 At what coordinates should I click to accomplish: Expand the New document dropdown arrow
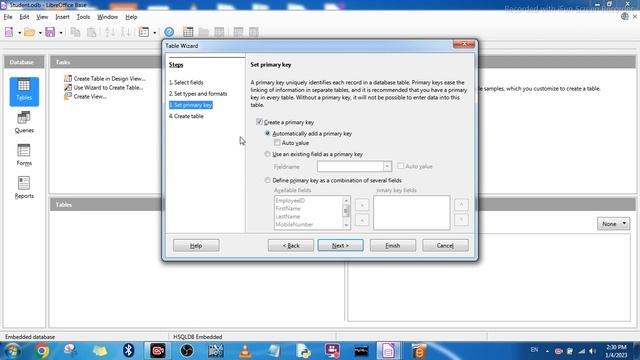(x=19, y=33)
